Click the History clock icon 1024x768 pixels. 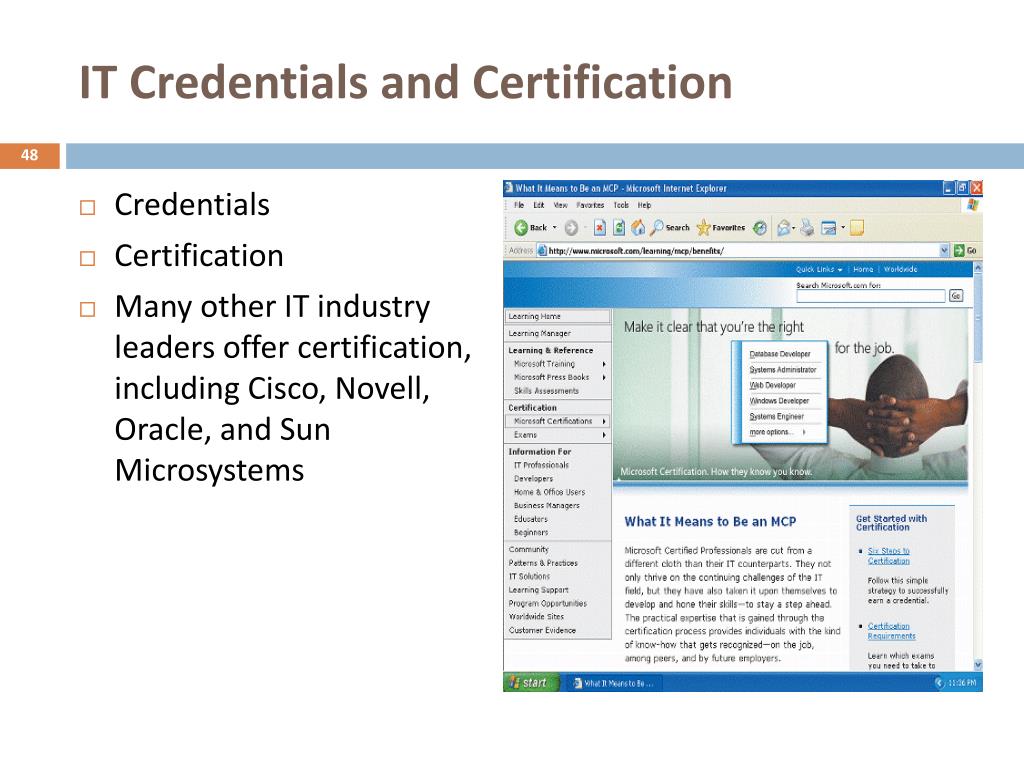[x=760, y=227]
